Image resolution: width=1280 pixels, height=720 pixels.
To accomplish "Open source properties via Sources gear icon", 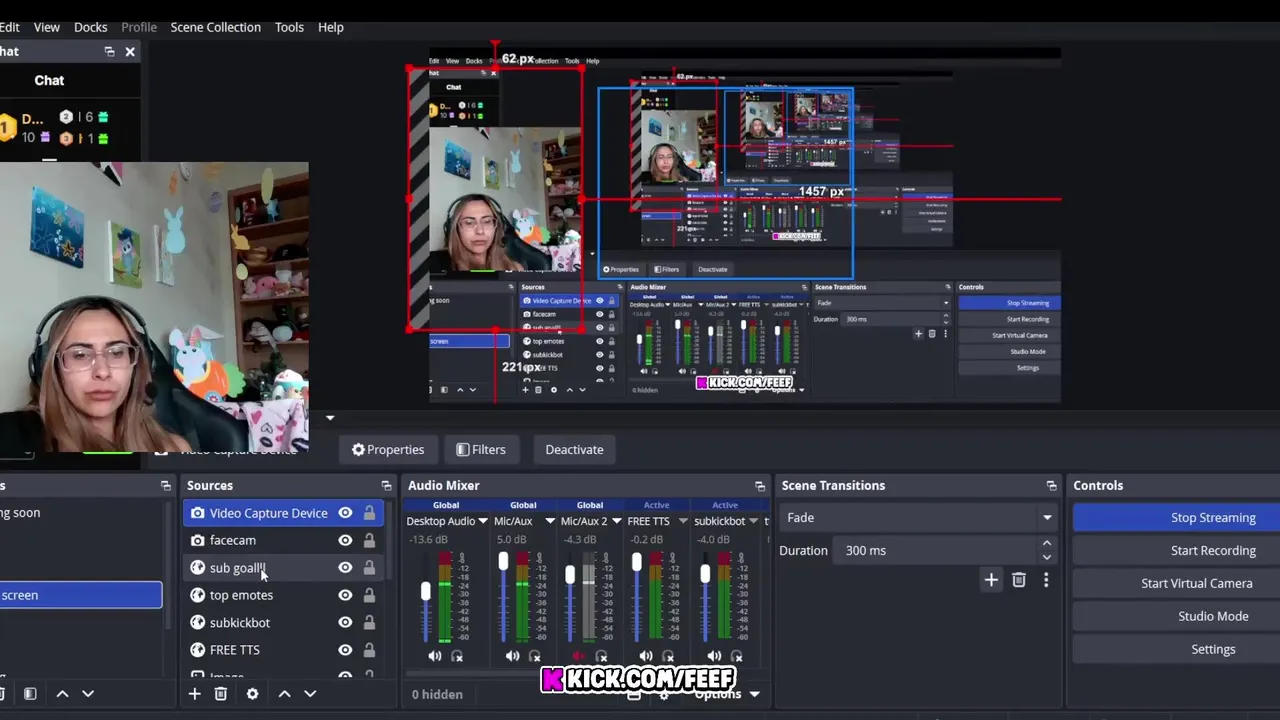I will pyautogui.click(x=252, y=694).
